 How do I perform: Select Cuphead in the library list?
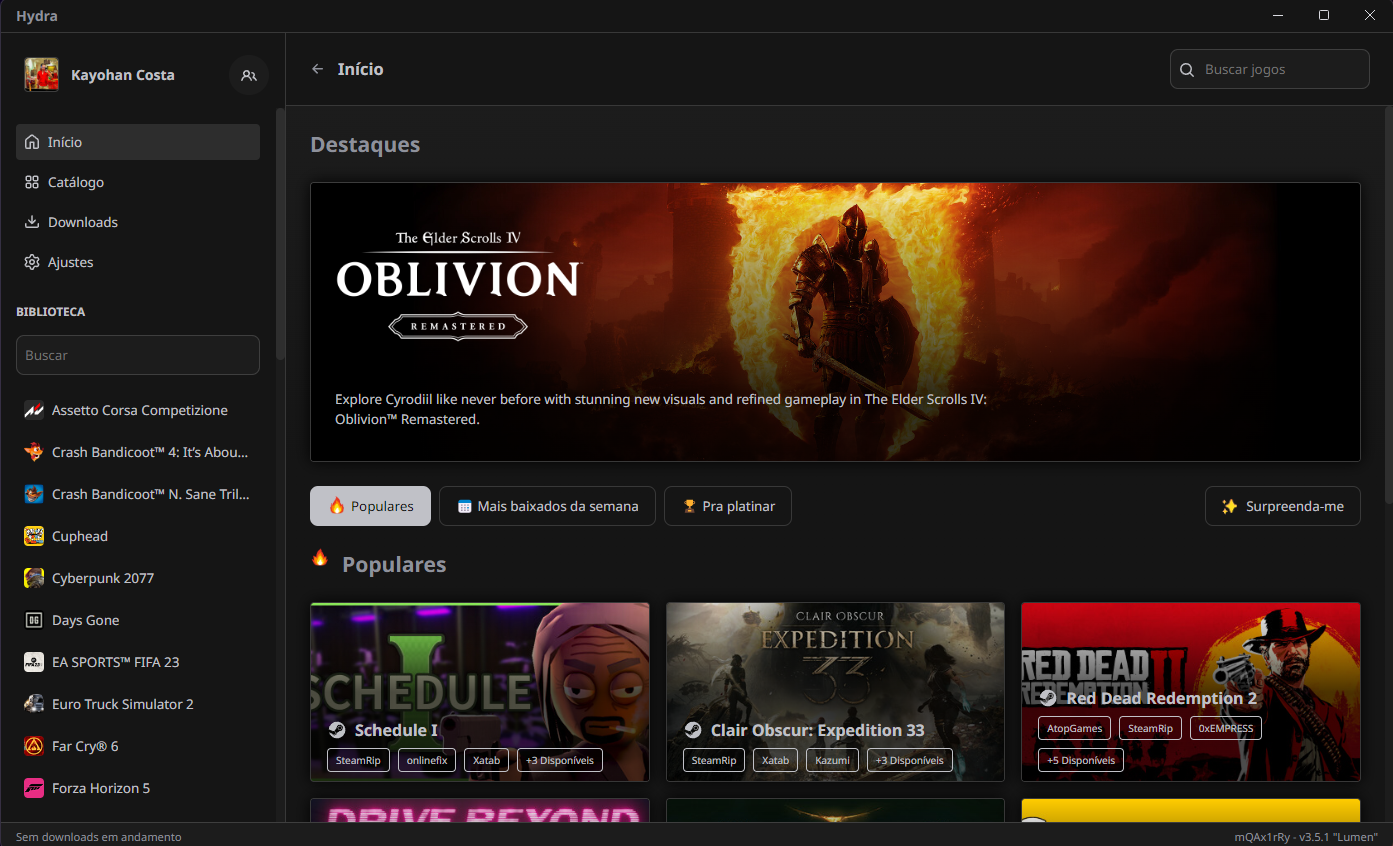(x=138, y=536)
